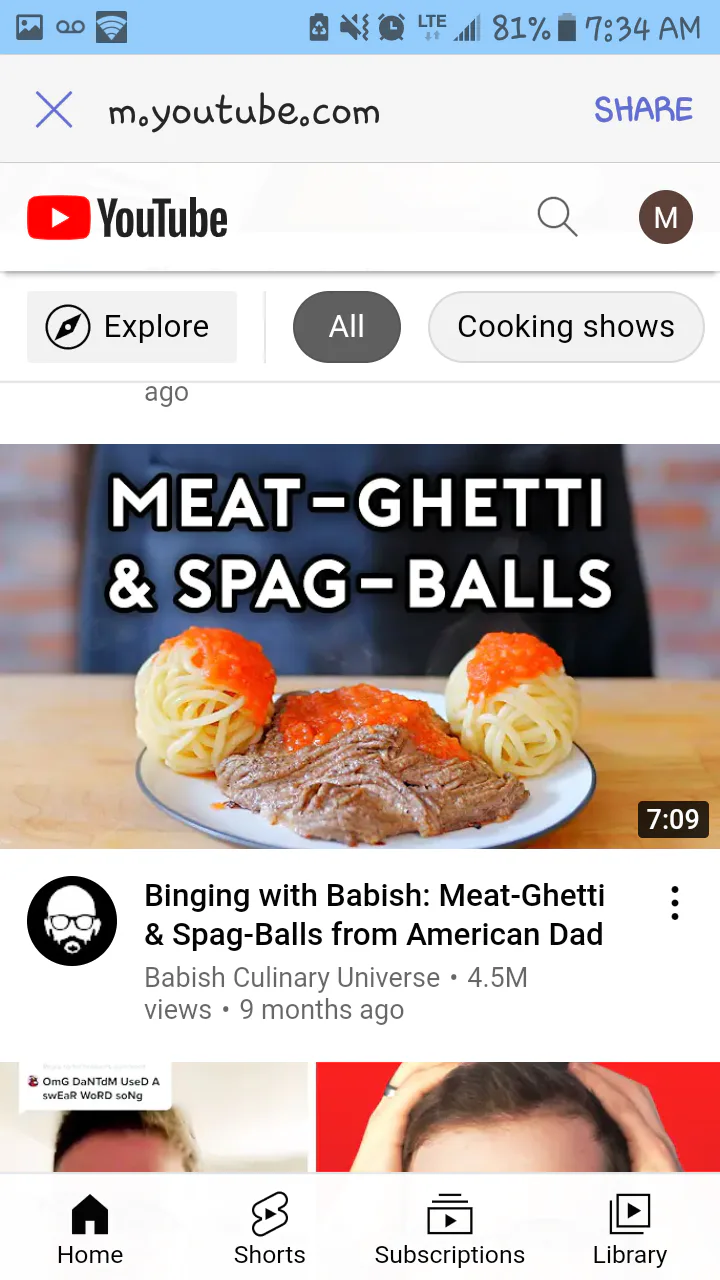
Task: Play the Meat-Ghetti & Spag-Balls video thumbnail
Action: pyautogui.click(x=360, y=646)
